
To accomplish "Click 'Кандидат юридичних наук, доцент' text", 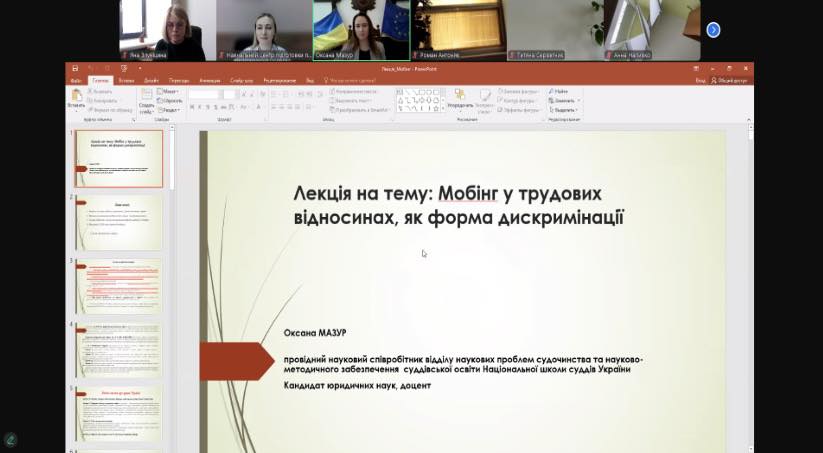I will pos(357,386).
